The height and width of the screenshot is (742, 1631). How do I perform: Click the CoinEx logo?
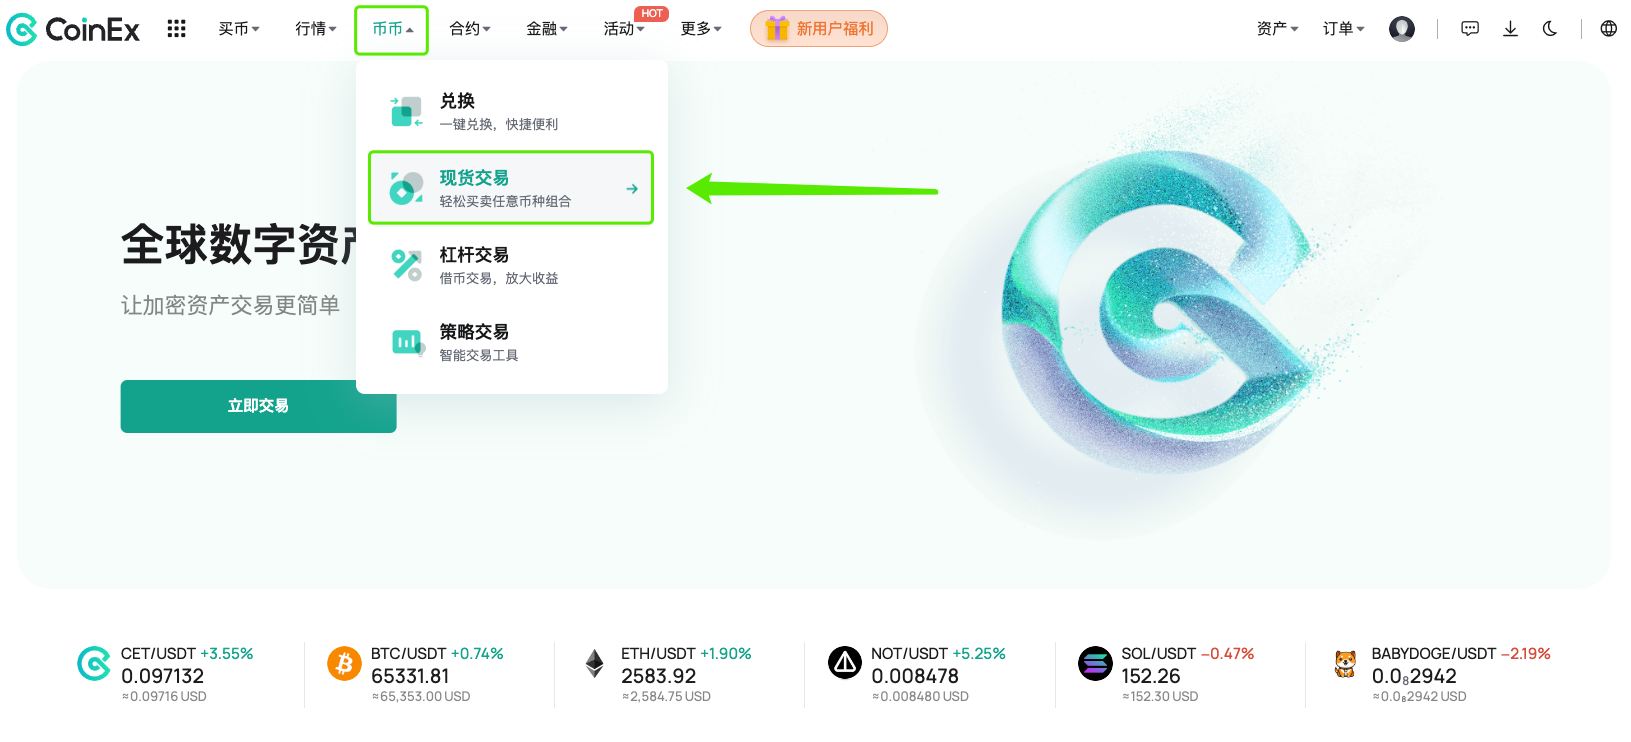74,29
